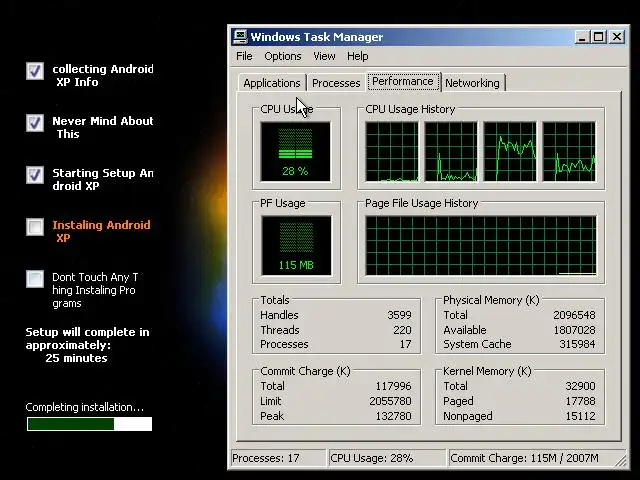640x480 pixels.
Task: Switch to the Processes tab
Action: click(336, 83)
